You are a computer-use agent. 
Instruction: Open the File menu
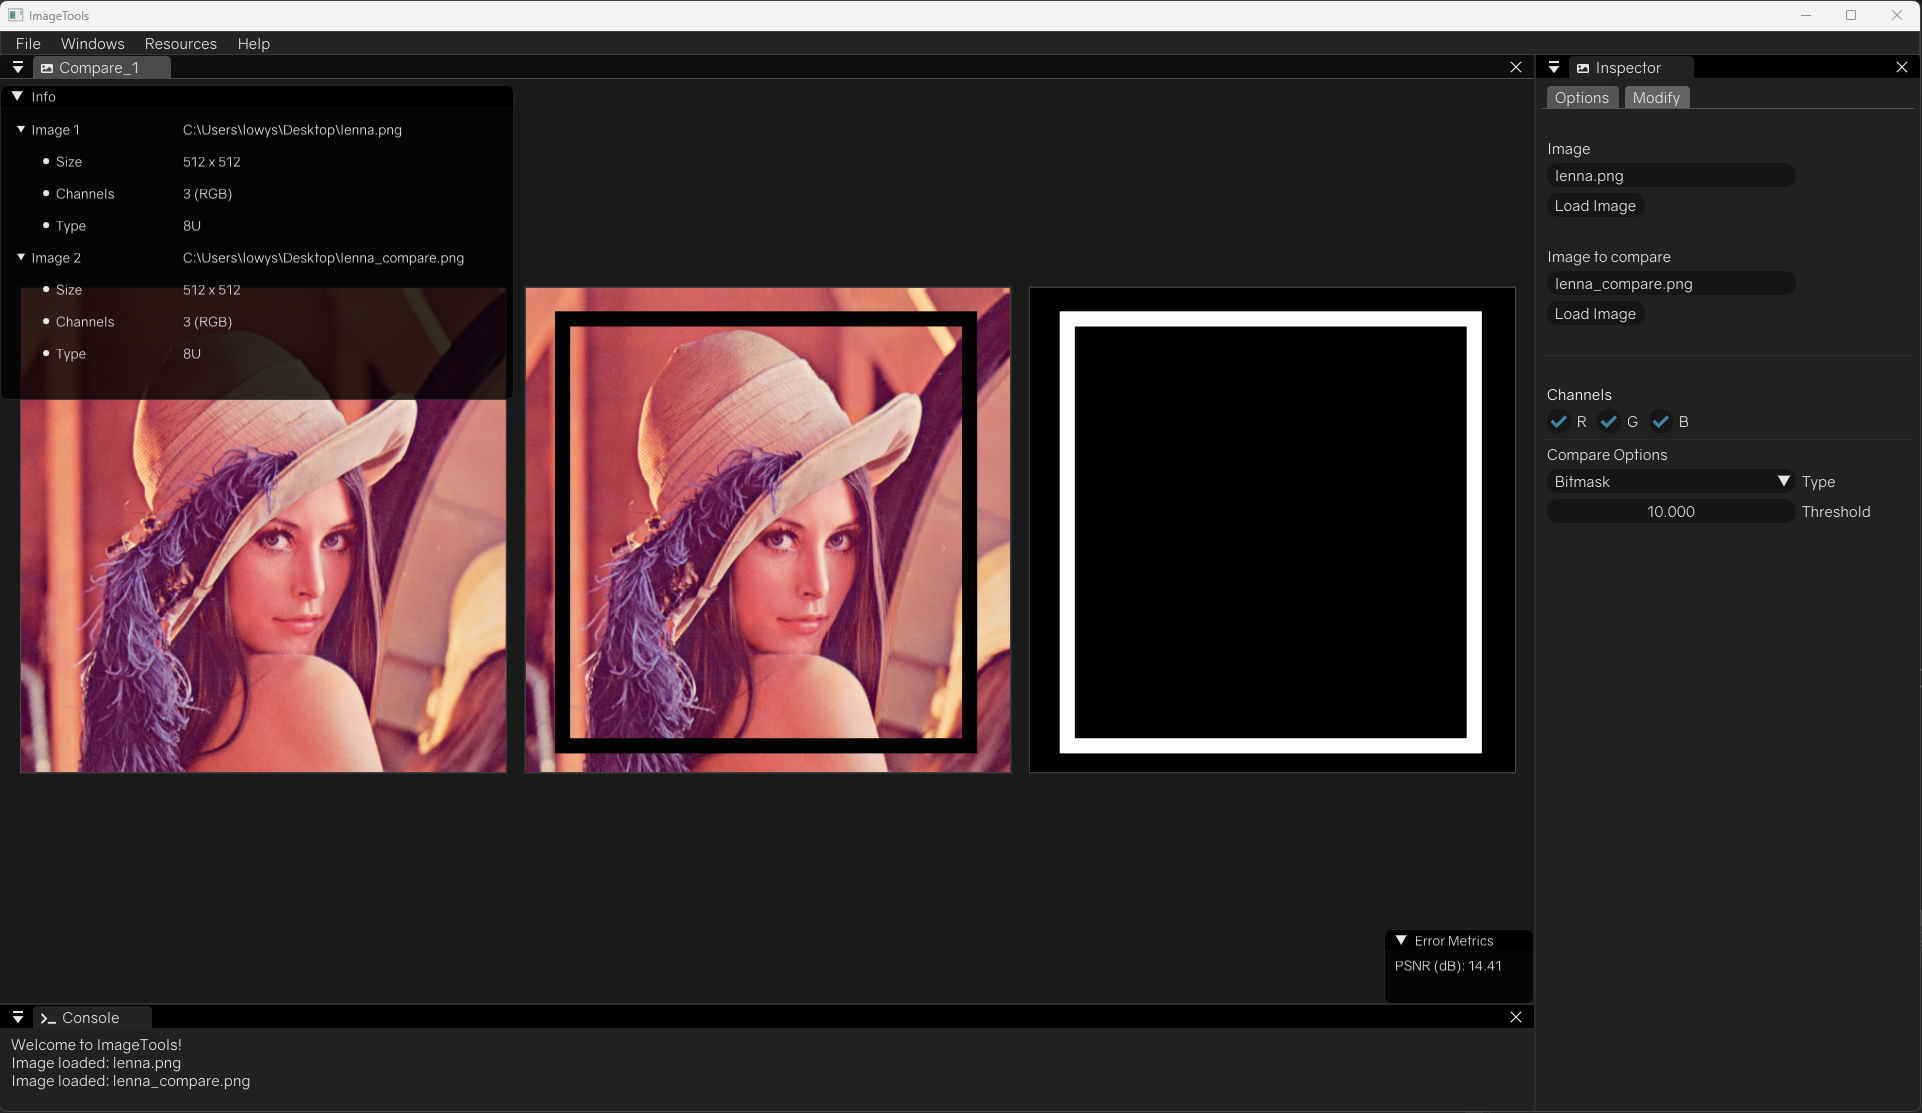click(x=28, y=44)
